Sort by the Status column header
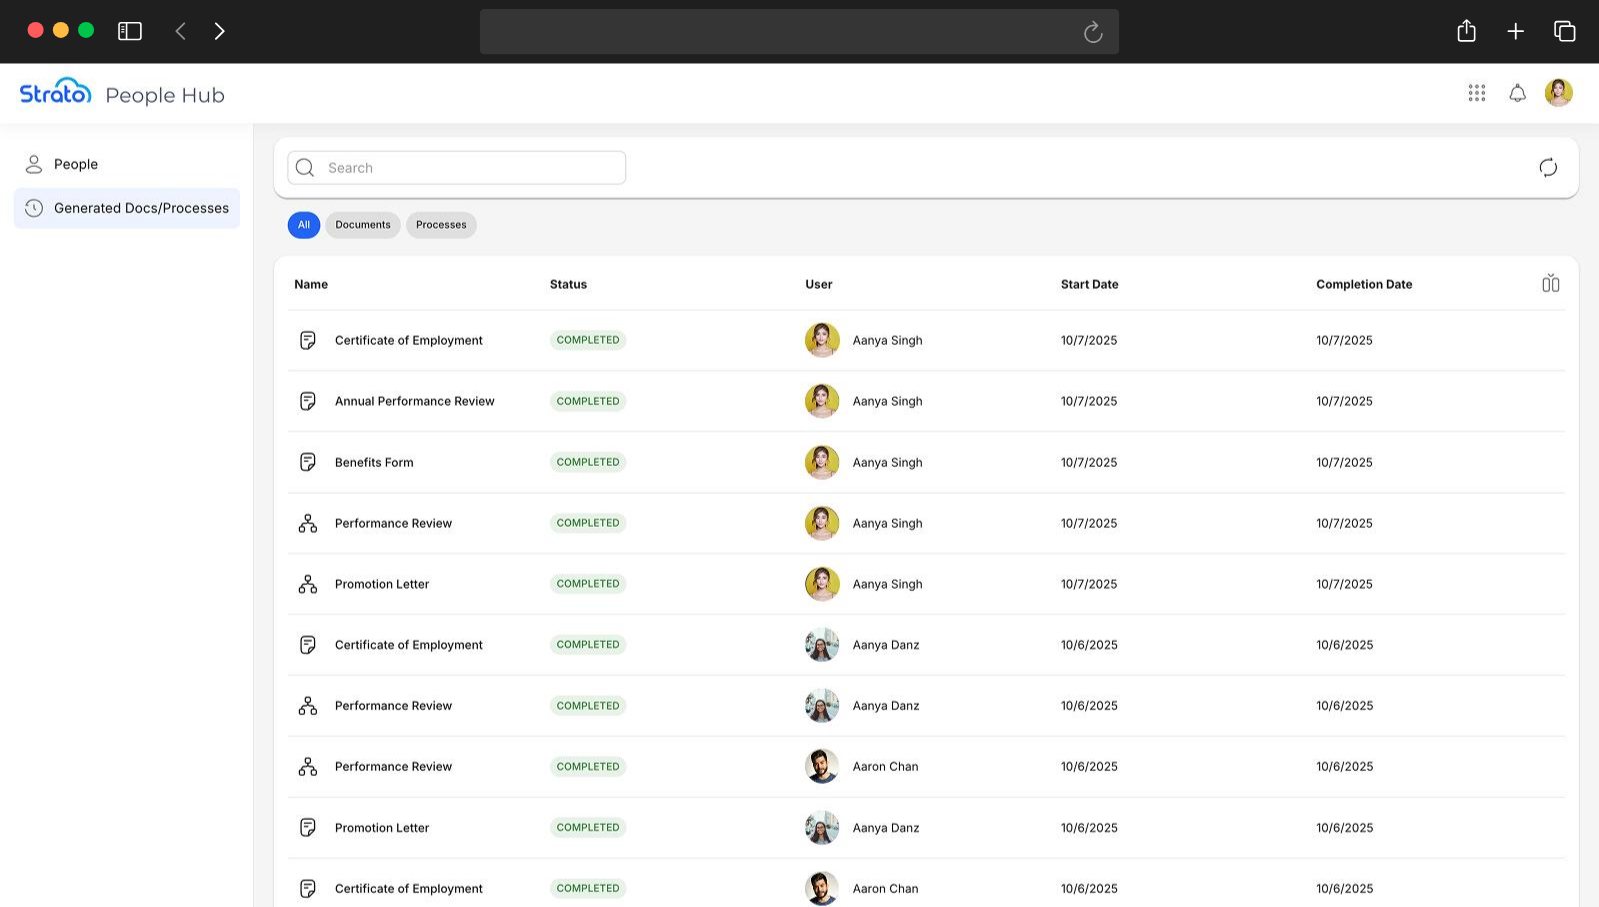Viewport: 1599px width, 907px height. point(568,285)
